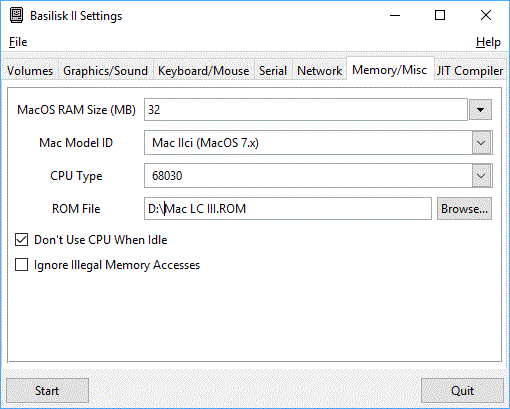Click the MacOS RAM Size input field
This screenshot has height=409, width=510.
pos(306,110)
